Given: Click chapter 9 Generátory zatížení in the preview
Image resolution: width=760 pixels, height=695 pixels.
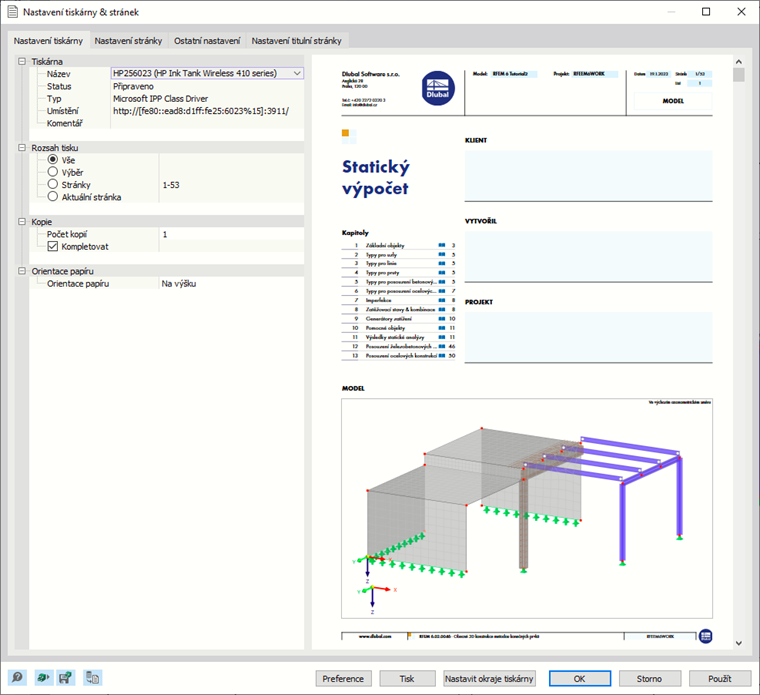Looking at the screenshot, I should pos(398,318).
